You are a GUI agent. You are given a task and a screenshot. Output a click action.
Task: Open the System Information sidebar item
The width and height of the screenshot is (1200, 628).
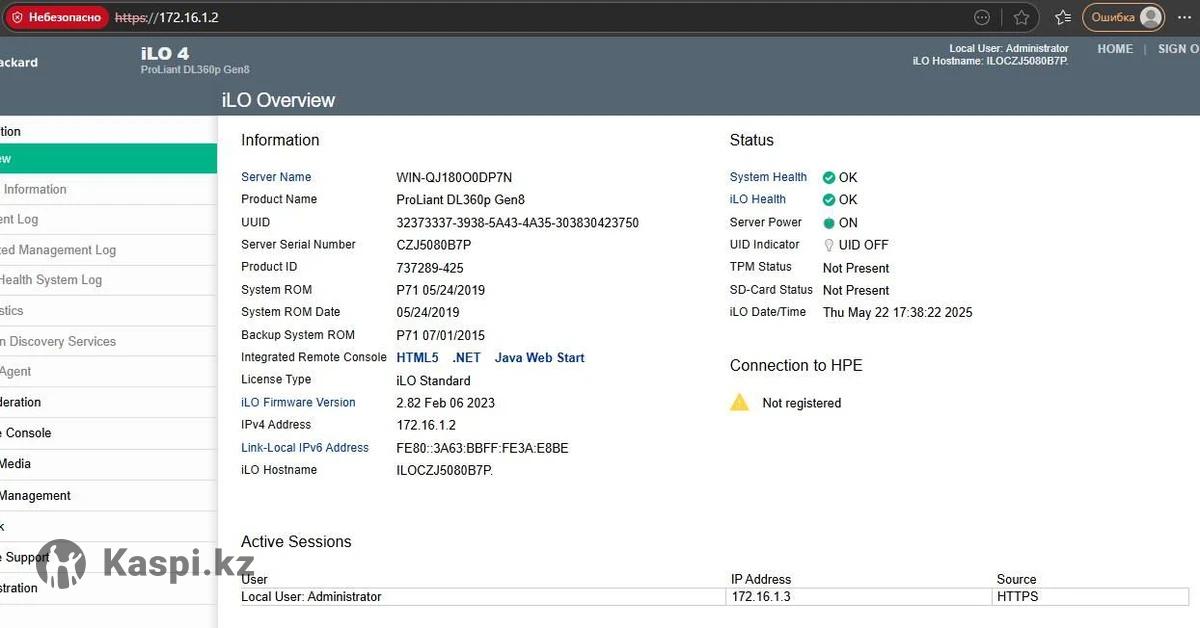(x=108, y=189)
